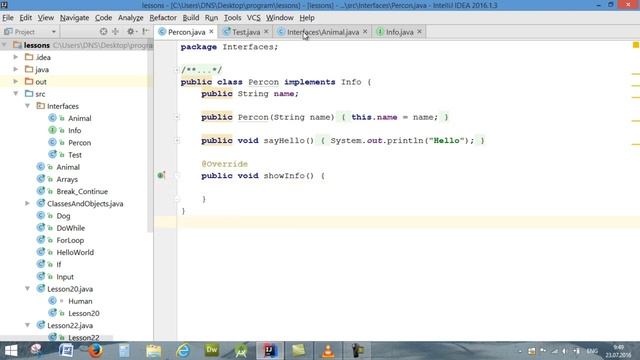Select the ForLoop class
This screenshot has height=360, width=640.
70,240
